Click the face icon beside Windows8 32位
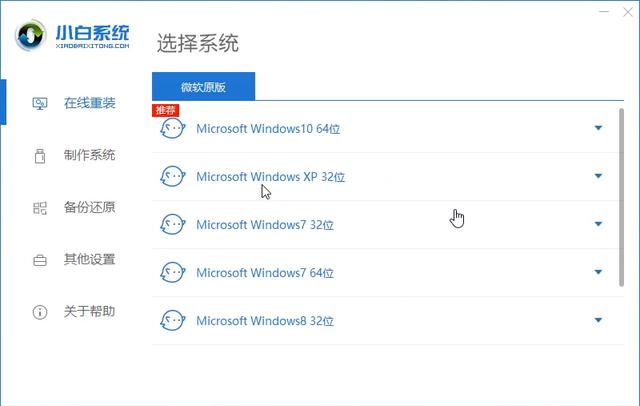640x406 pixels. point(172,320)
